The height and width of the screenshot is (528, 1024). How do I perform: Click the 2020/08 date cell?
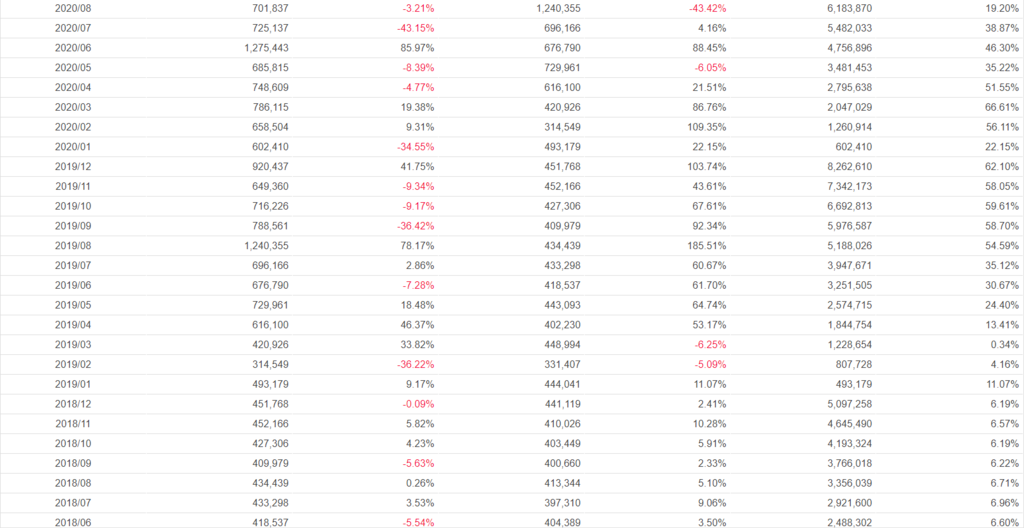pos(72,8)
